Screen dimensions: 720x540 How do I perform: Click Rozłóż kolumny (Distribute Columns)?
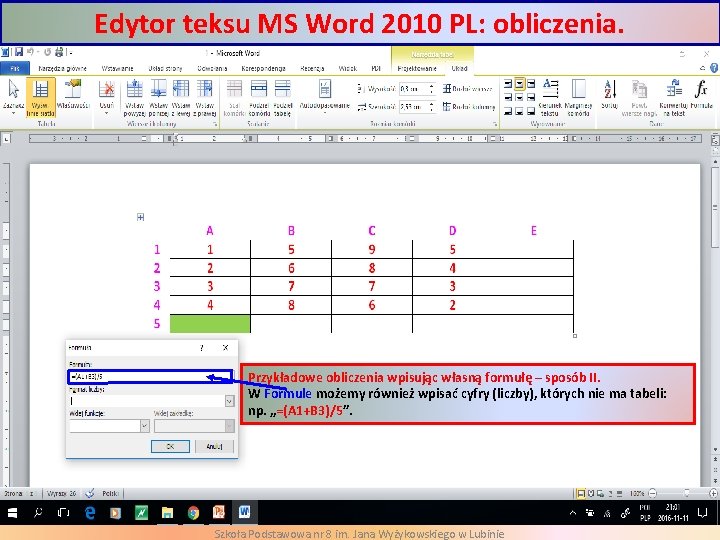click(469, 107)
